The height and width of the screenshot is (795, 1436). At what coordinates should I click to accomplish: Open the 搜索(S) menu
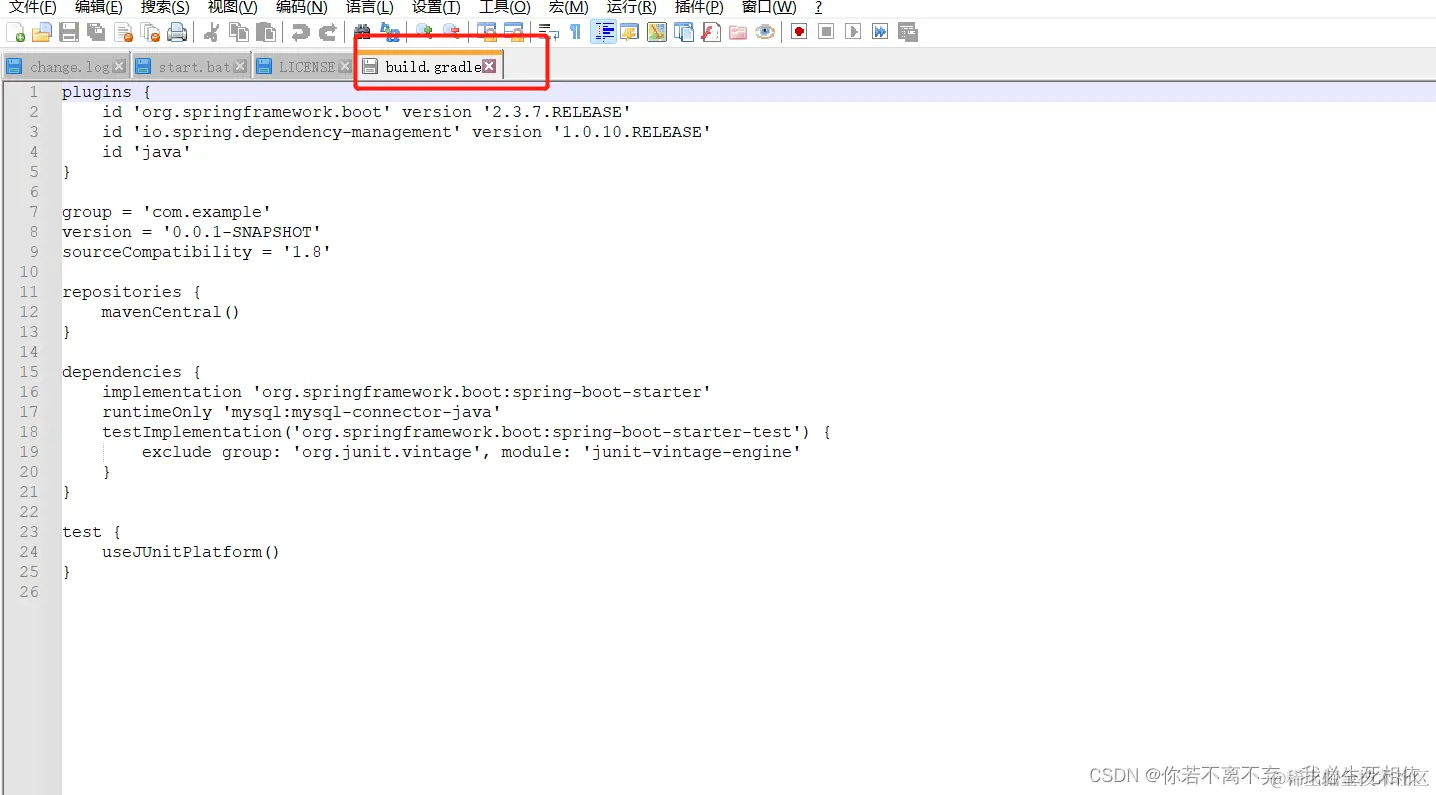[x=164, y=7]
